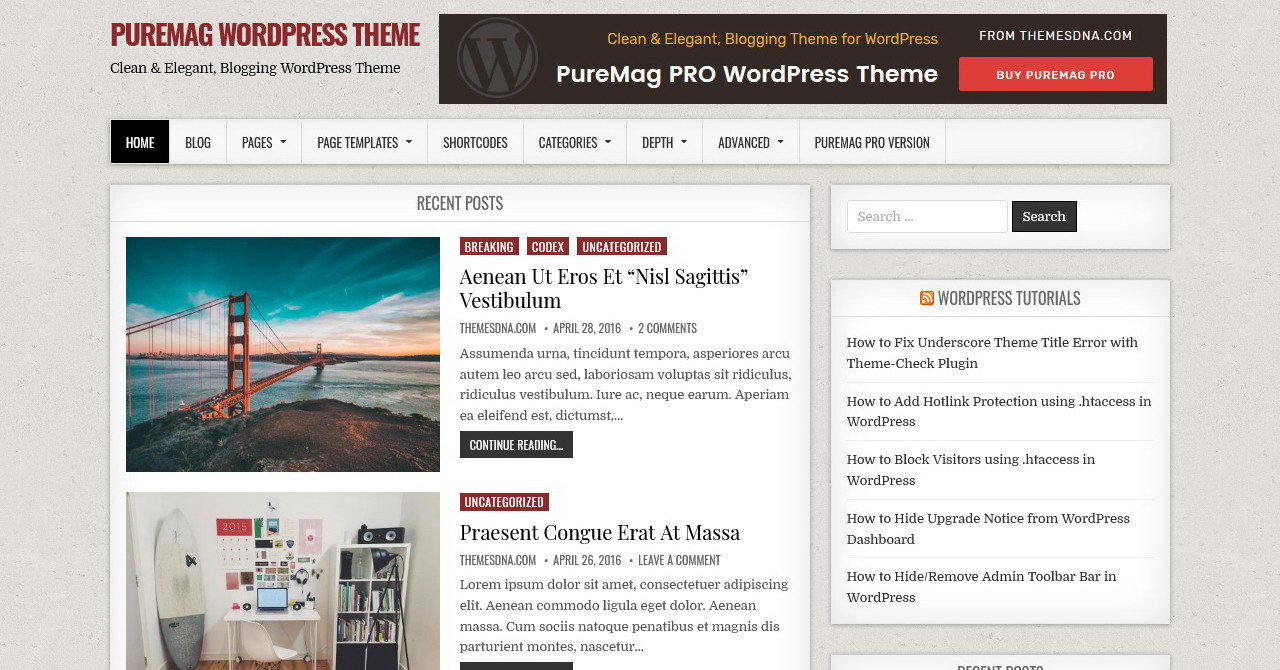The height and width of the screenshot is (670, 1280).
Task: Open Add Hotlink Protection using .htaccess tutorial
Action: coord(999,411)
